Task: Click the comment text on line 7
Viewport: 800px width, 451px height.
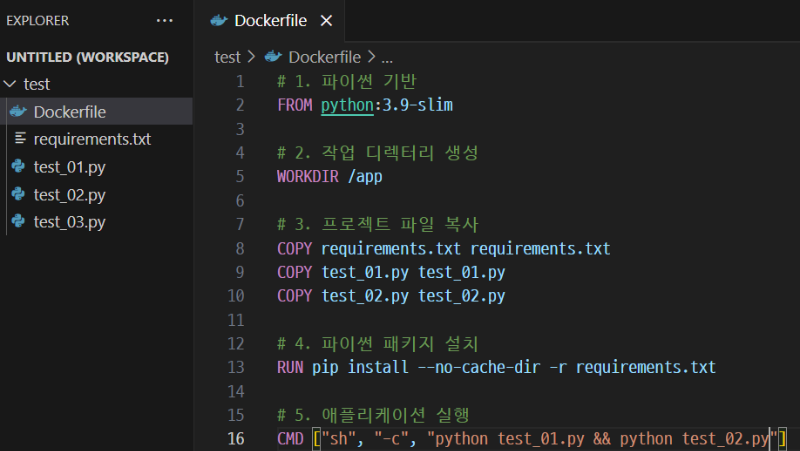Action: [x=378, y=224]
